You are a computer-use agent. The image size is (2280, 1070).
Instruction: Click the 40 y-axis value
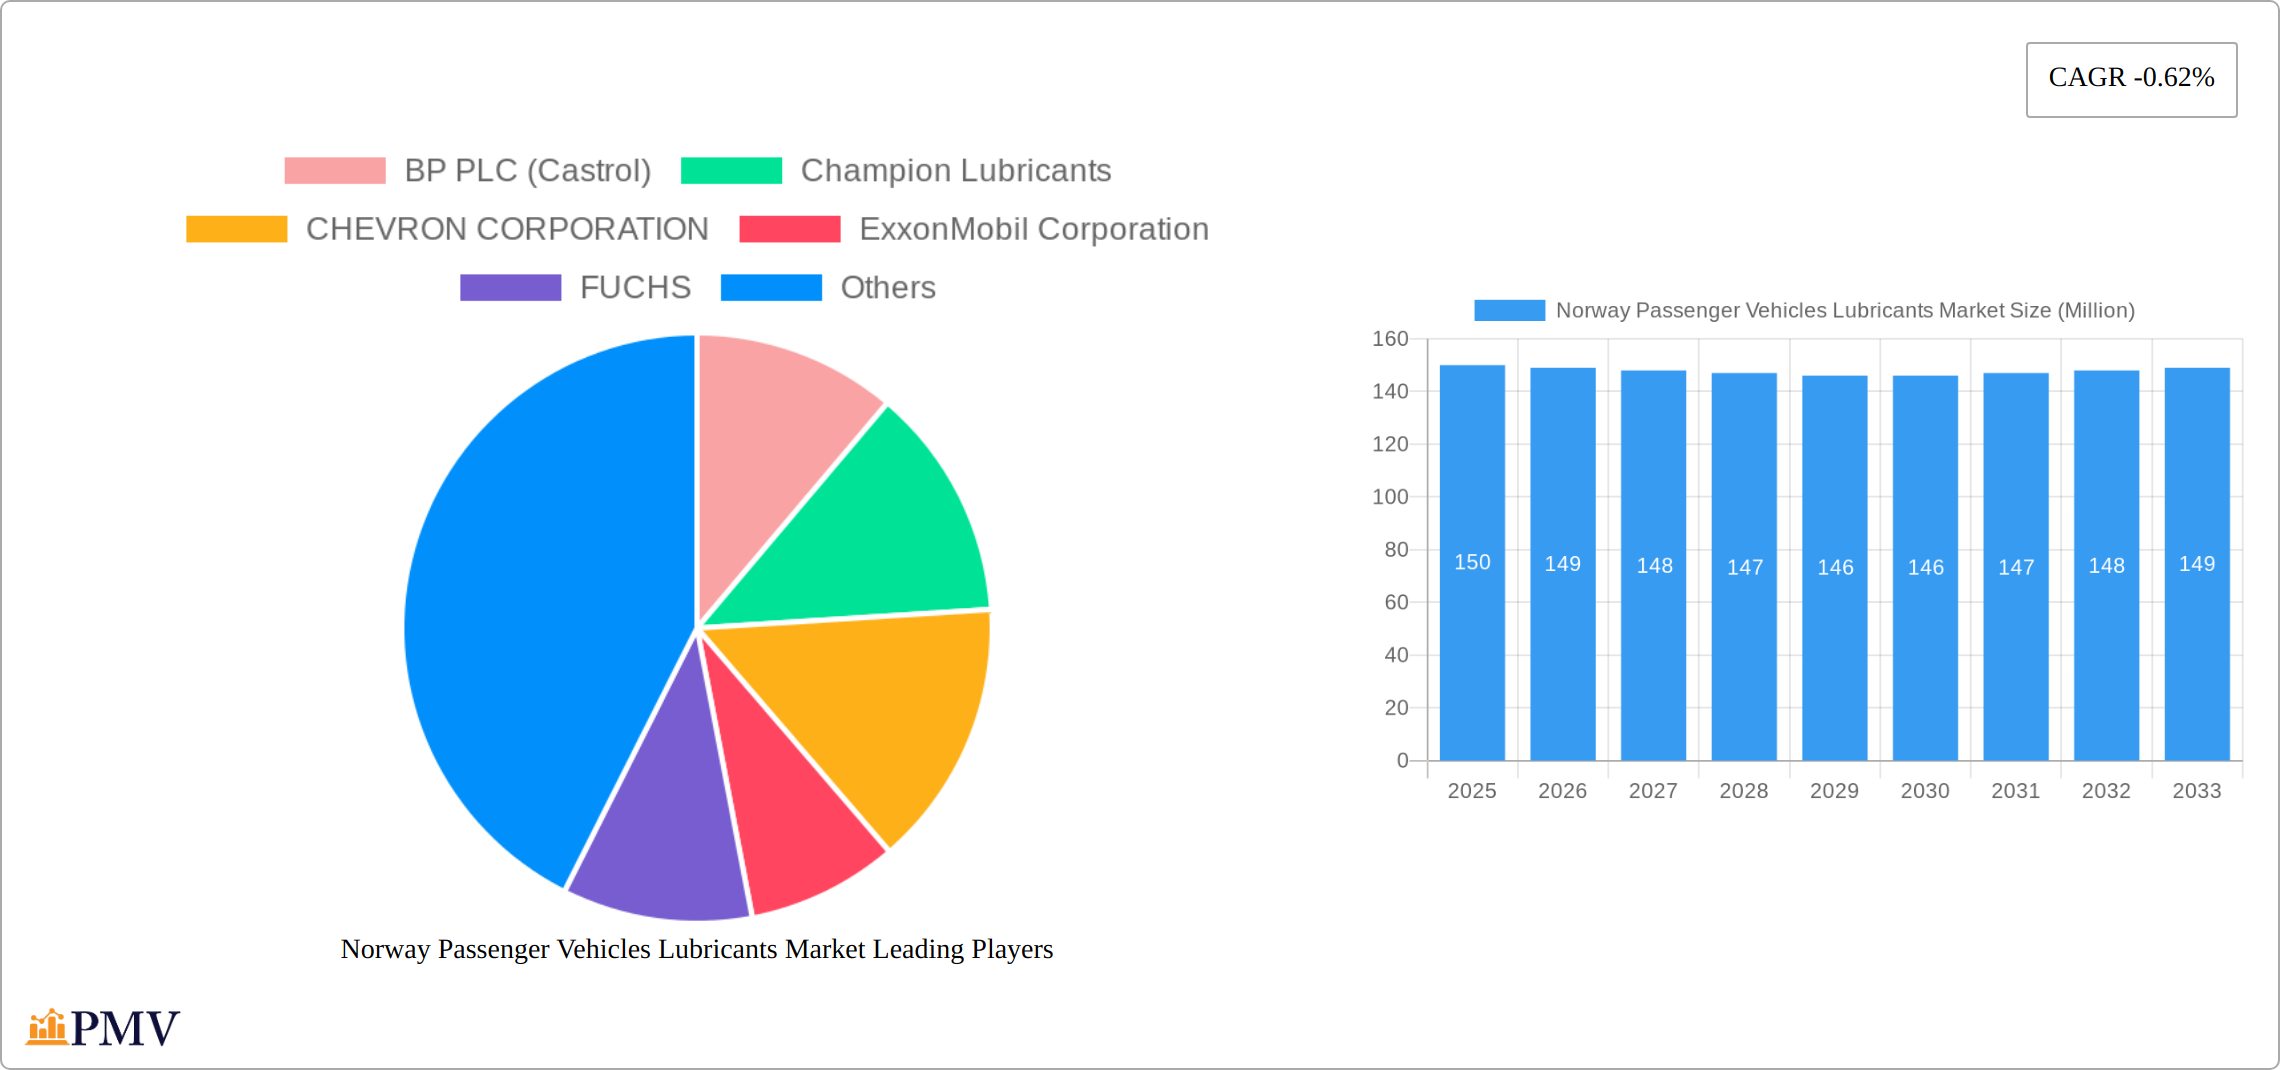[1396, 655]
